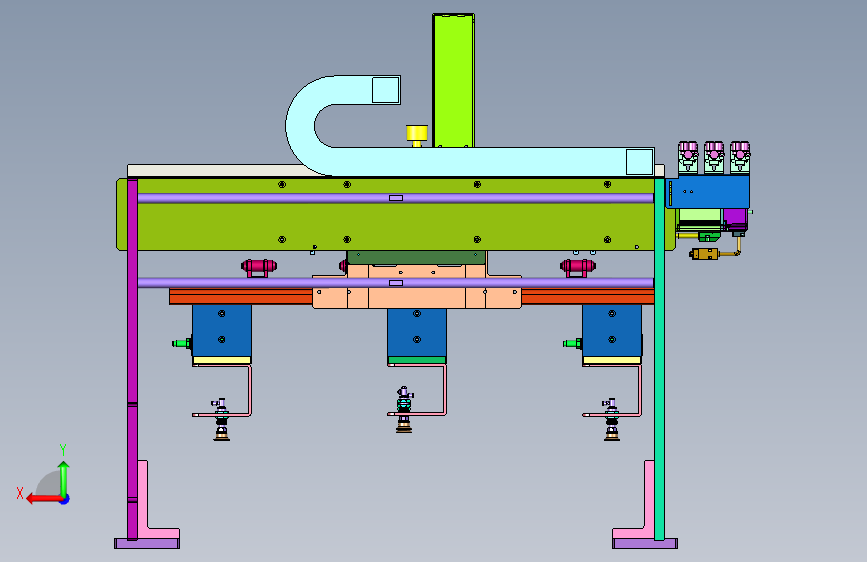This screenshot has height=562, width=867.
Task: Select green pad under the center blue block
Action: 417,360
